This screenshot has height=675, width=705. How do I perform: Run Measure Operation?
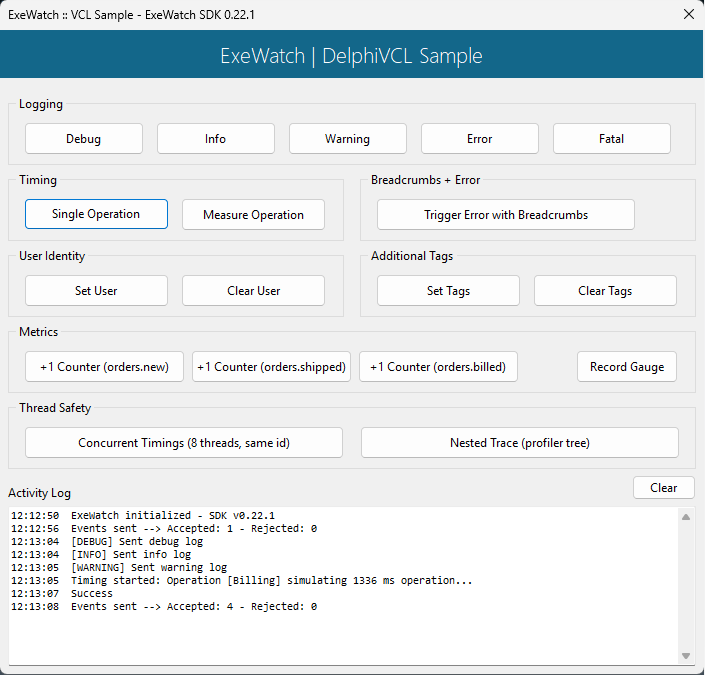click(x=253, y=215)
